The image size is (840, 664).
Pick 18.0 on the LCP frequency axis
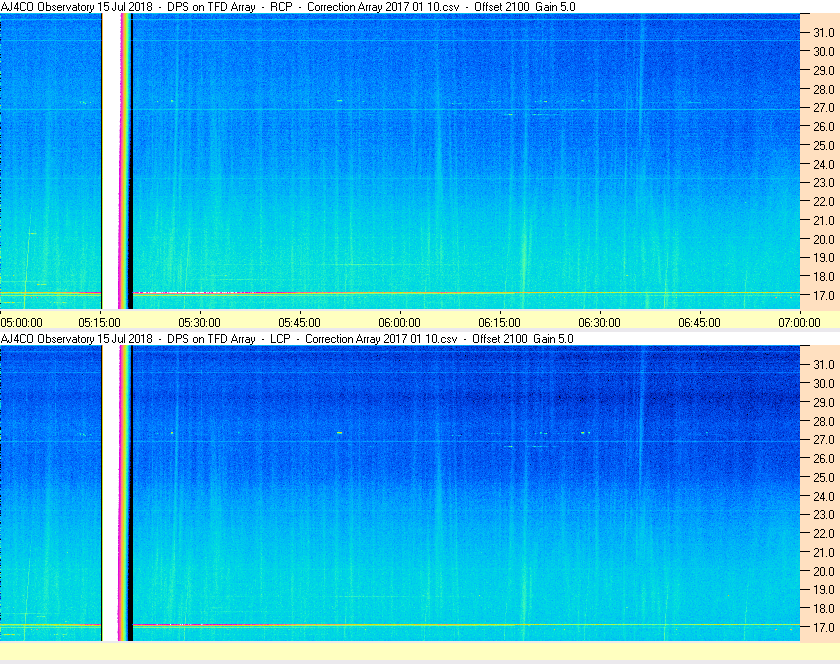[x=824, y=608]
